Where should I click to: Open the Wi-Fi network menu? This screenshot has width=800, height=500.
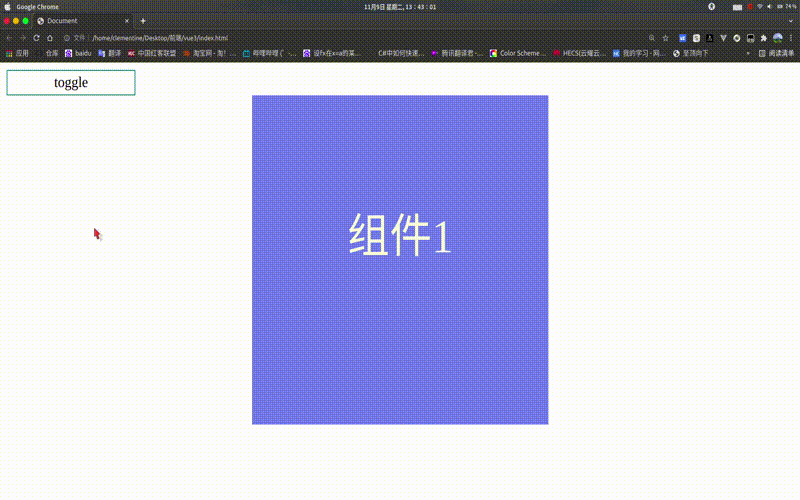pos(760,7)
